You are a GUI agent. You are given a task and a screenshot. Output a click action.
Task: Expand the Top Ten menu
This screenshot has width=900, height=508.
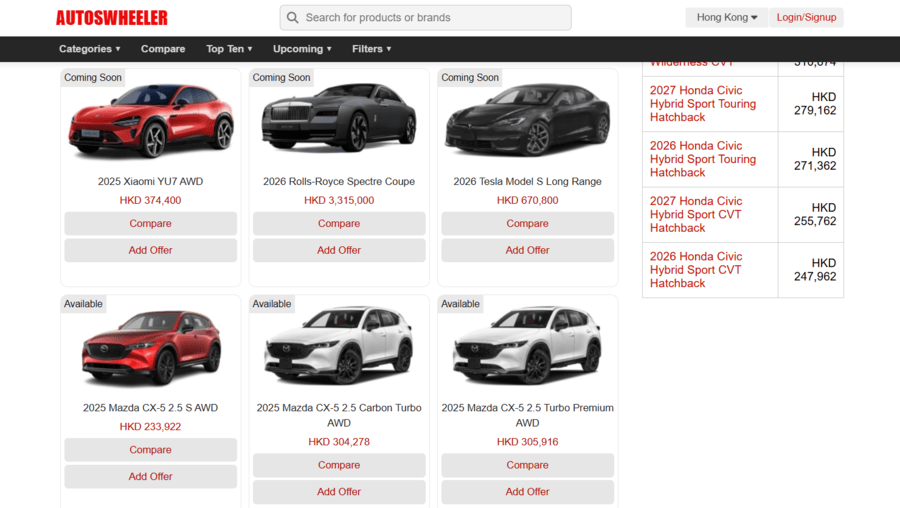click(x=229, y=49)
